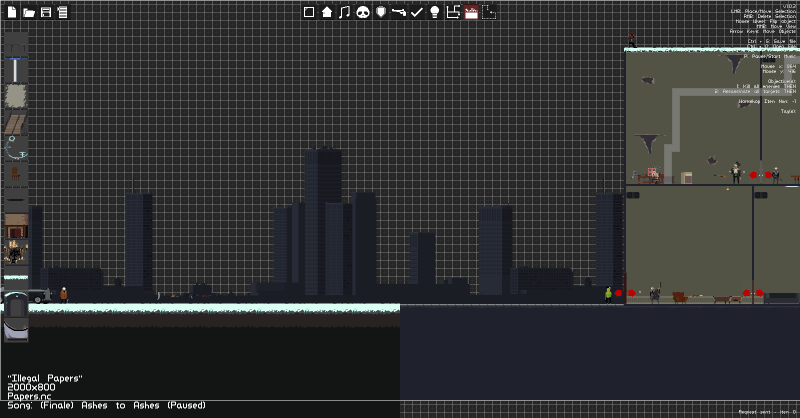Select the green hooded character by entrance
Image resolution: width=800 pixels, height=418 pixels.
click(608, 294)
